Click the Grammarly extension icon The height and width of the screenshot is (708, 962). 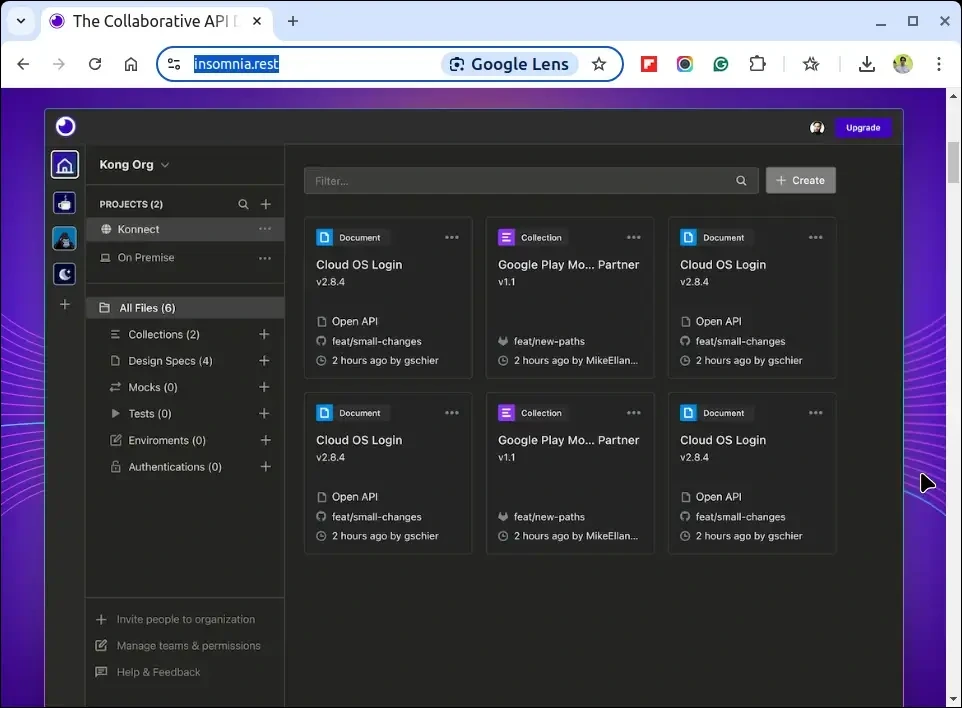(x=721, y=64)
